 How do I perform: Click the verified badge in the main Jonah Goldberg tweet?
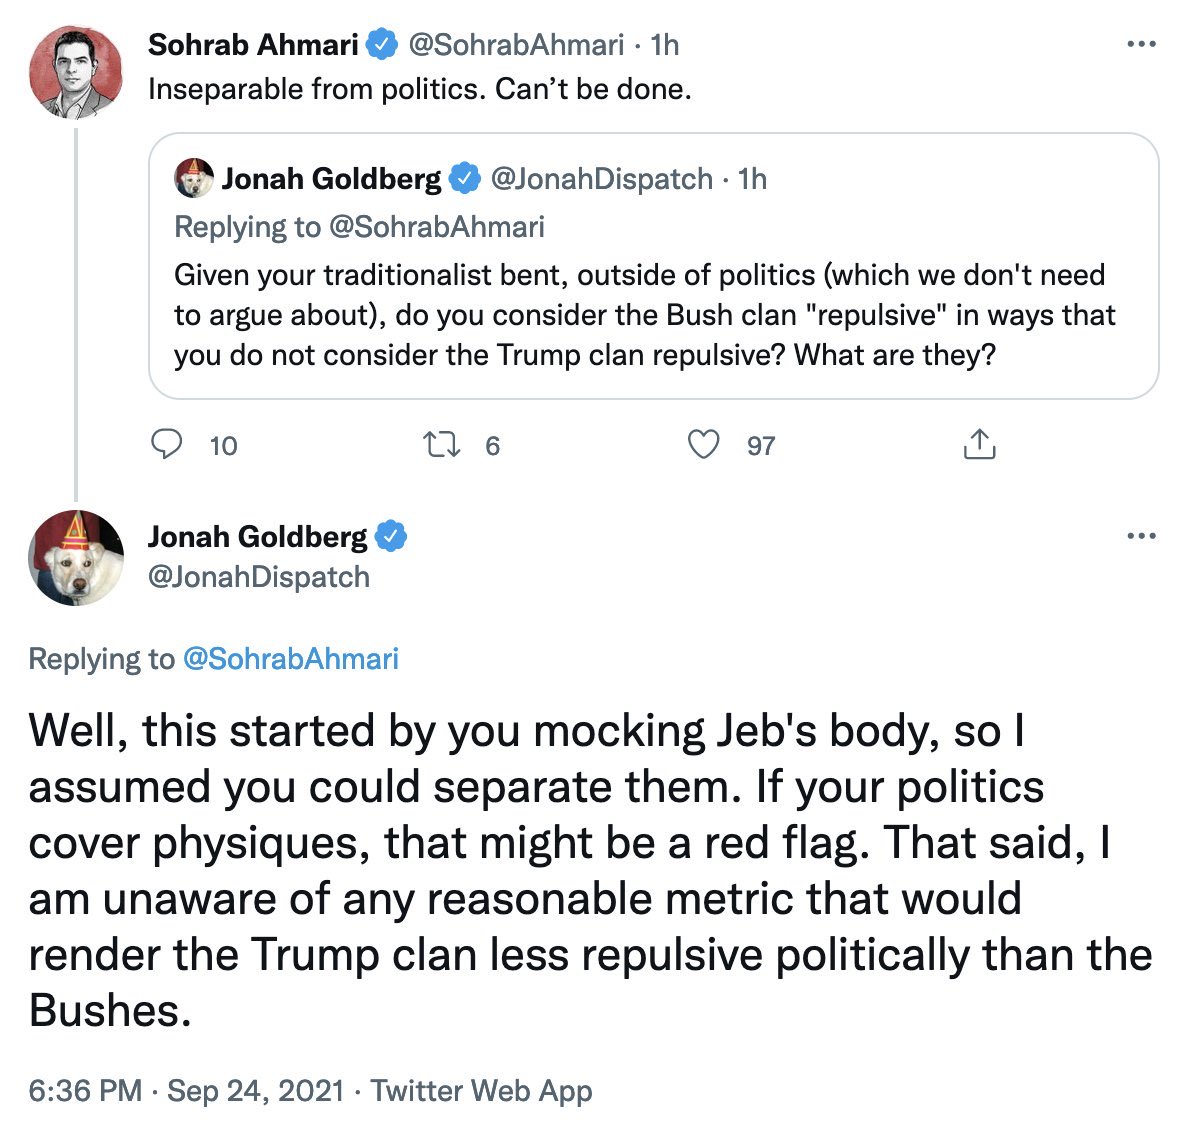391,537
